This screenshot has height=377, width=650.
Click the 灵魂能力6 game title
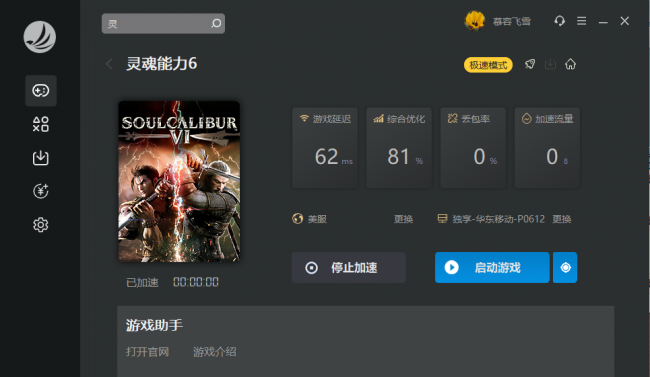[x=162, y=64]
